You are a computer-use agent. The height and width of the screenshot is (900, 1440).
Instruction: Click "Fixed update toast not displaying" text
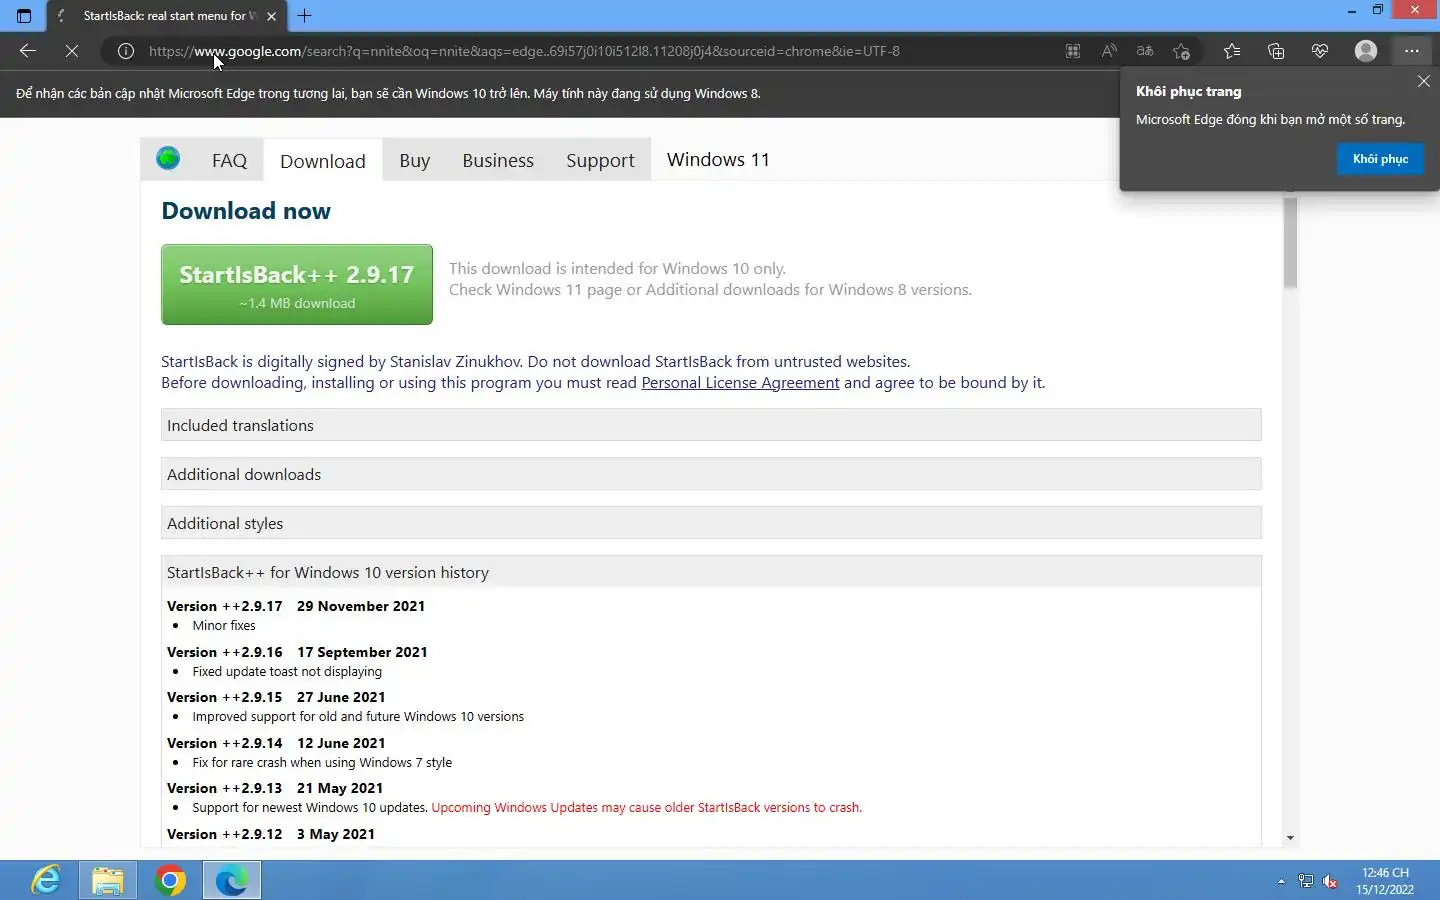pos(287,672)
